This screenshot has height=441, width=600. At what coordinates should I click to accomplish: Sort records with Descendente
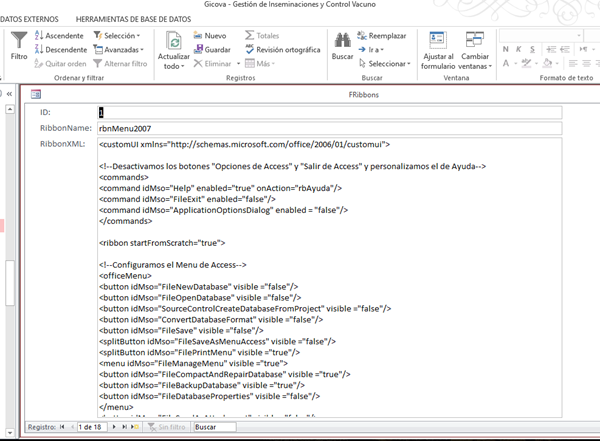(x=61, y=49)
